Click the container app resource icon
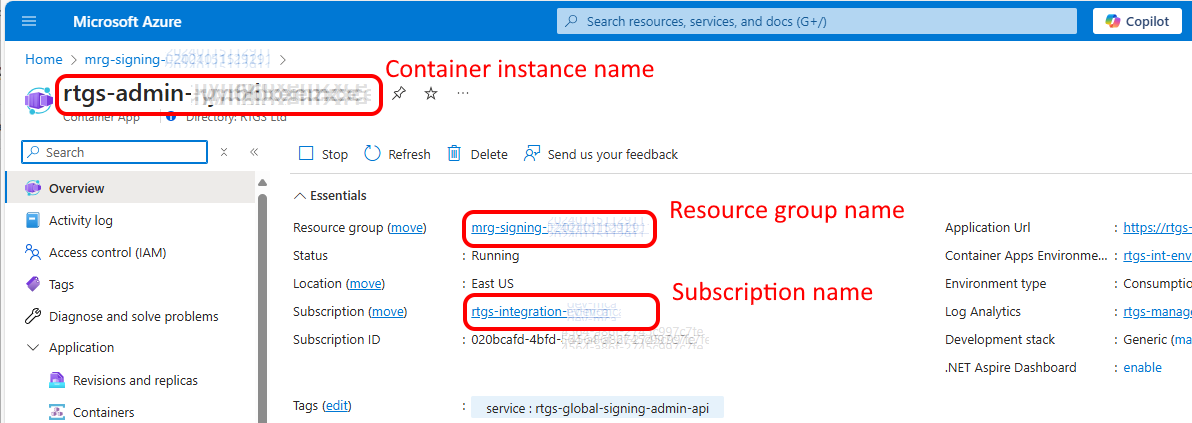1192x423 pixels. coord(37,100)
